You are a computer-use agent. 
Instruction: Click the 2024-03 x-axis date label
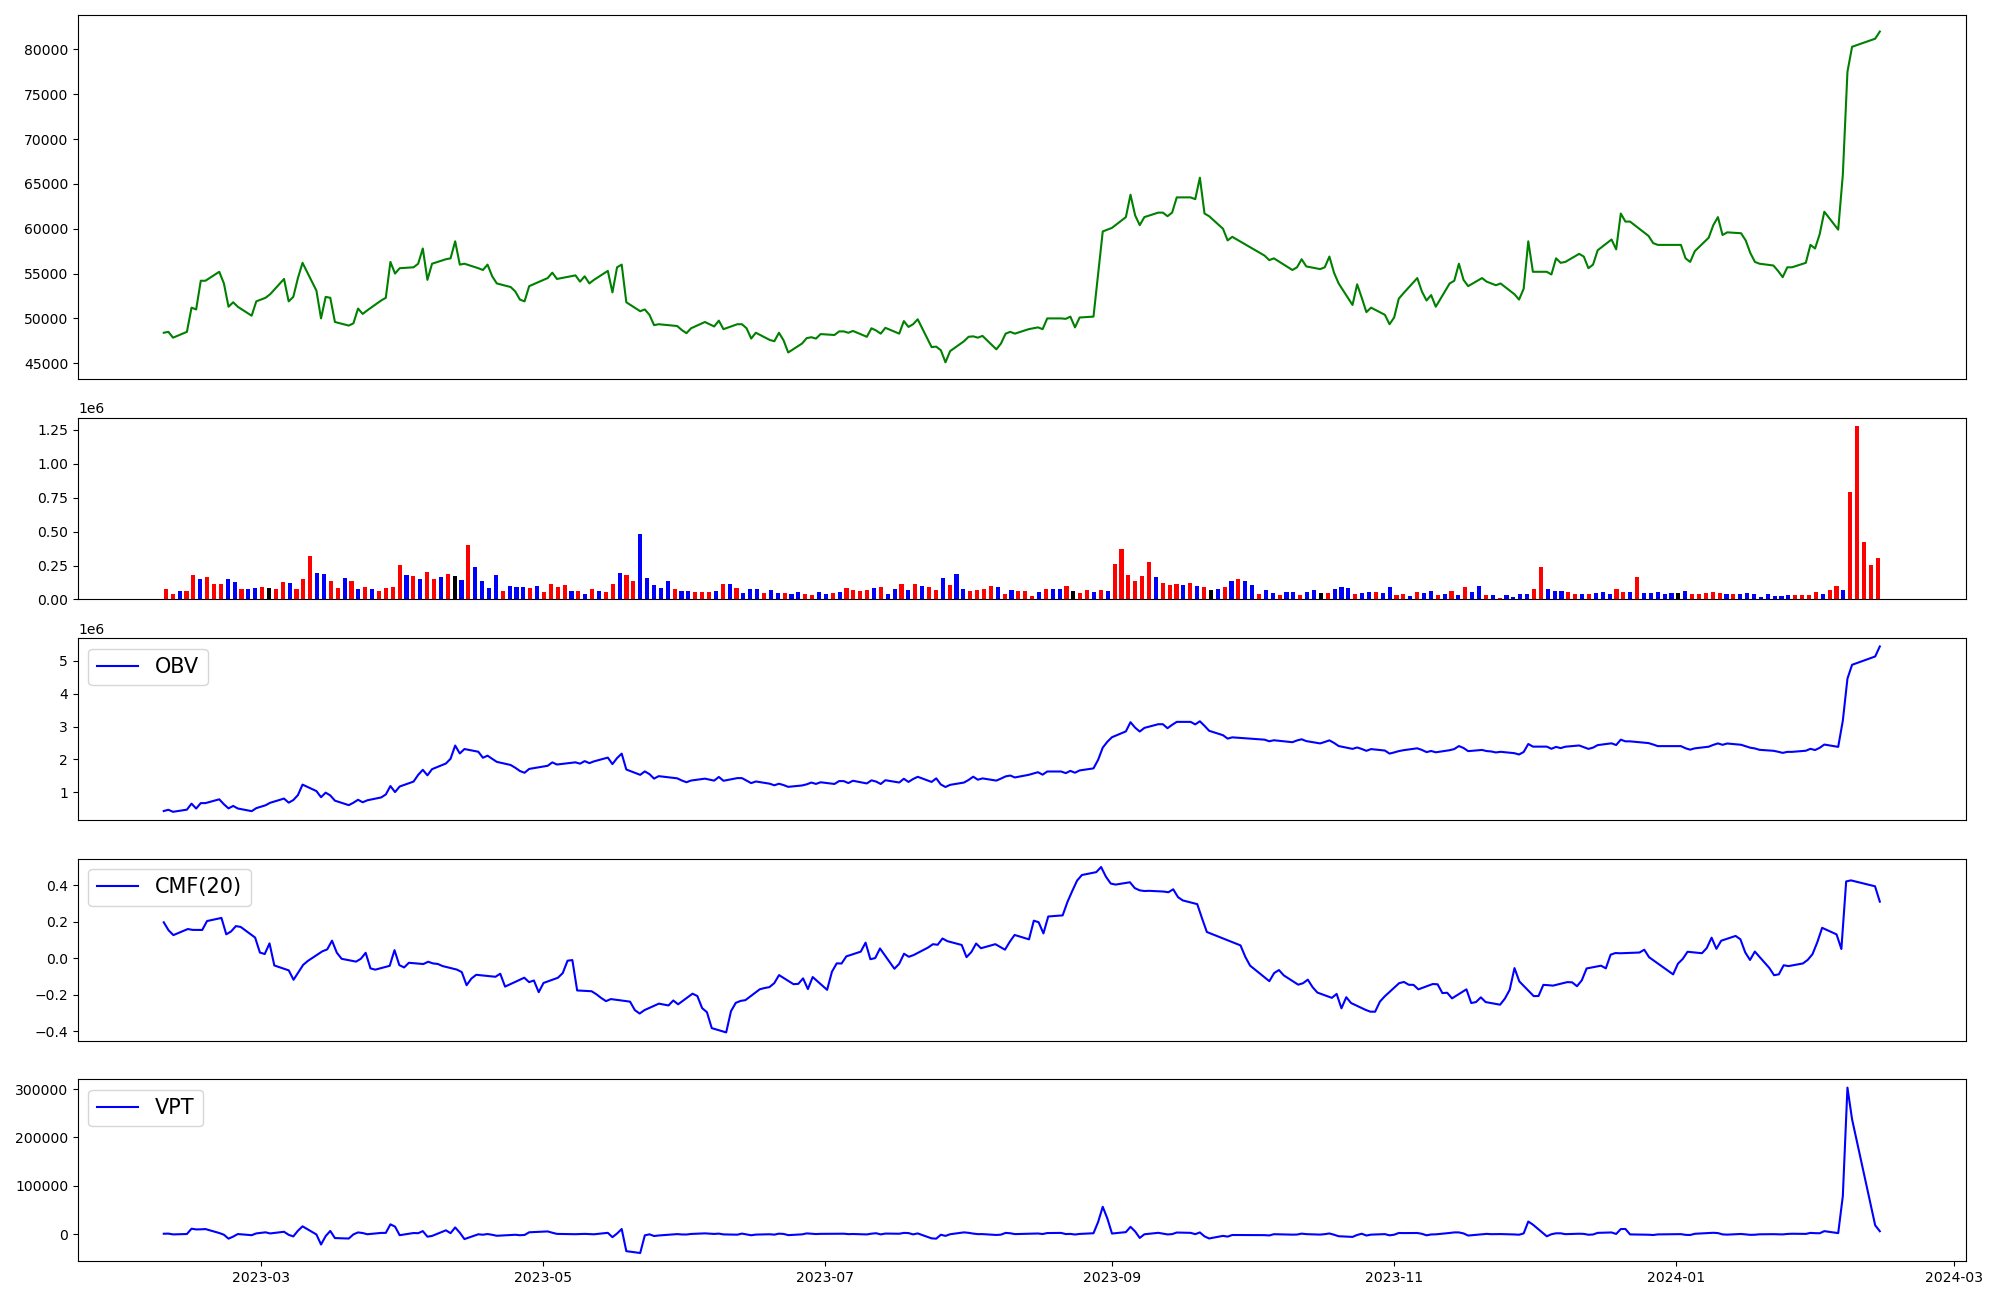pos(1954,1277)
